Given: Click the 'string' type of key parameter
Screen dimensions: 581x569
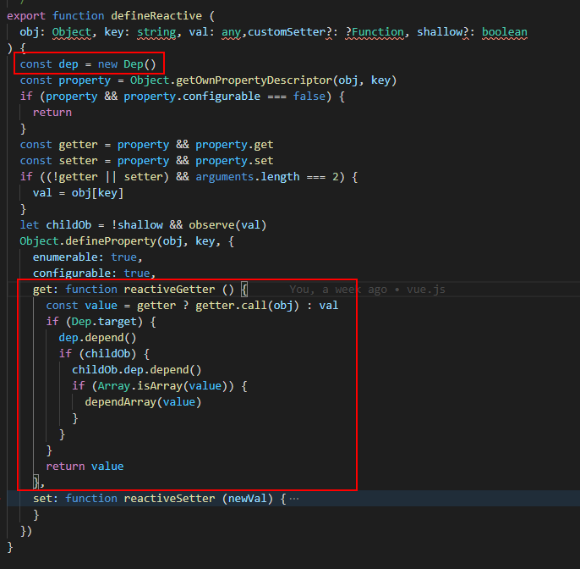Looking at the screenshot, I should tap(156, 32).
